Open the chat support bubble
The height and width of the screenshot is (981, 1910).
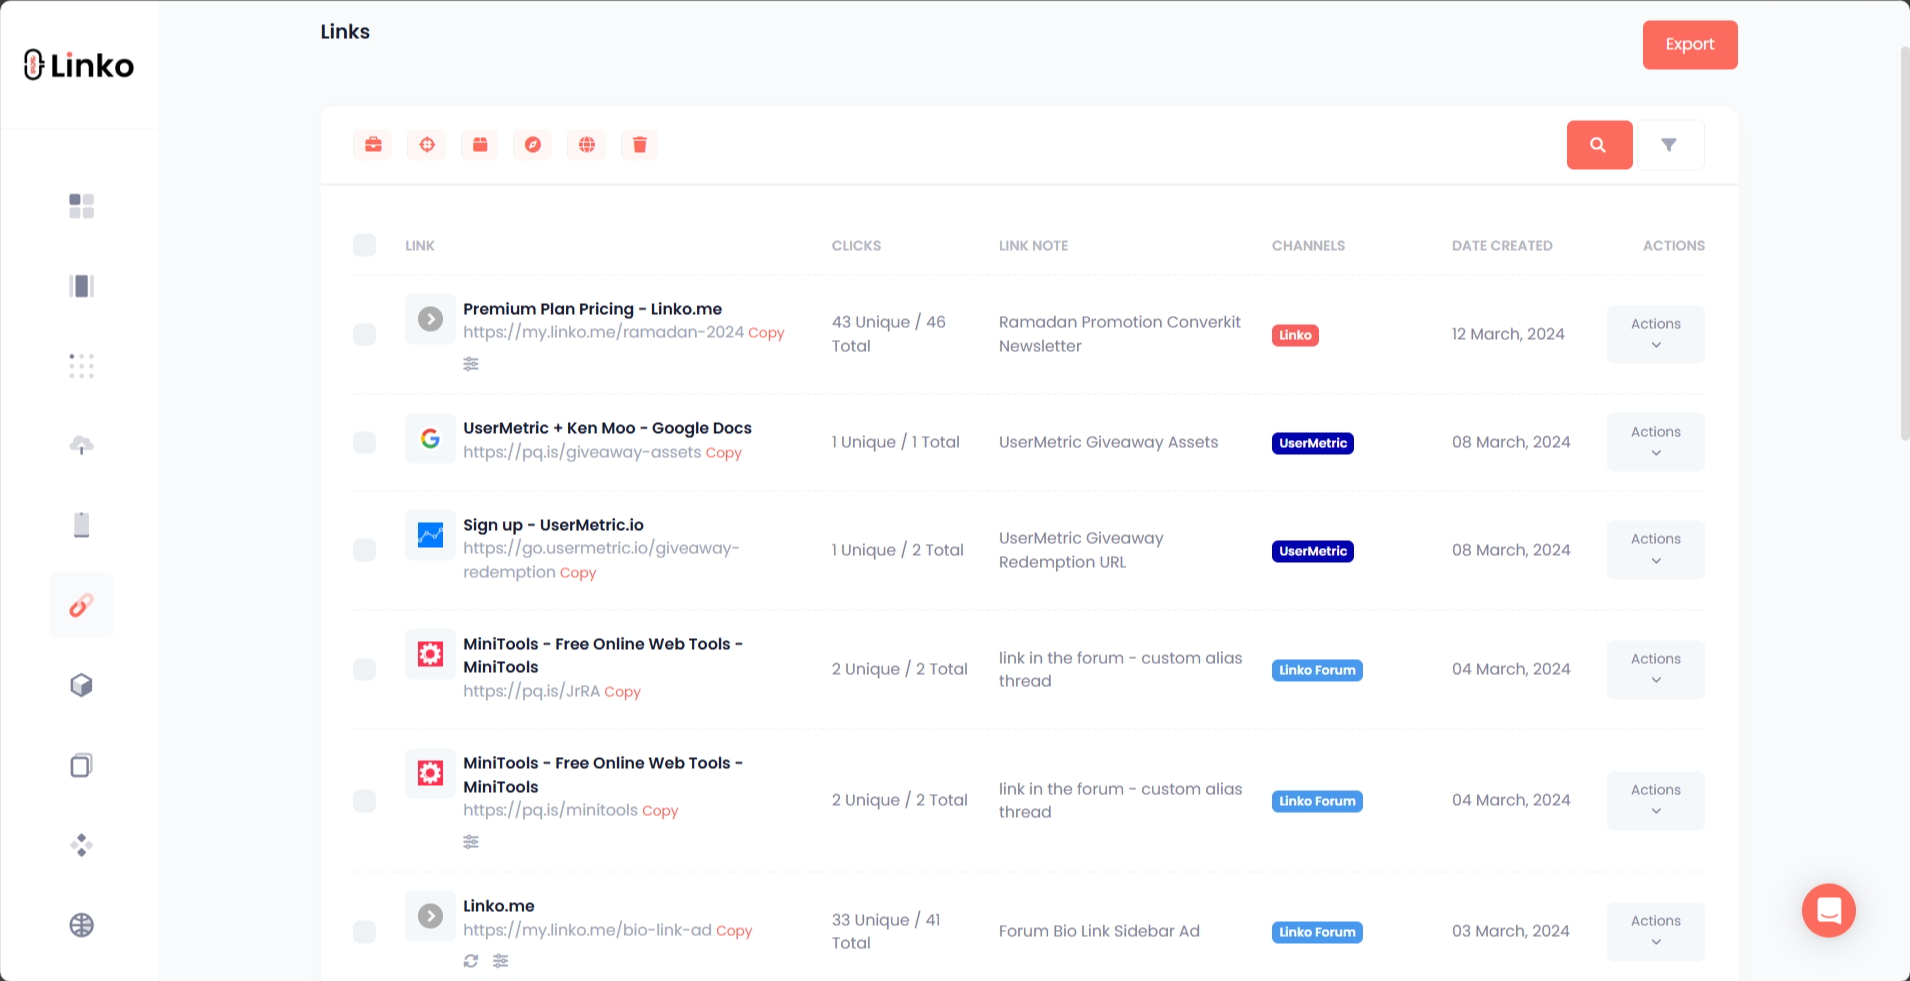pos(1828,910)
